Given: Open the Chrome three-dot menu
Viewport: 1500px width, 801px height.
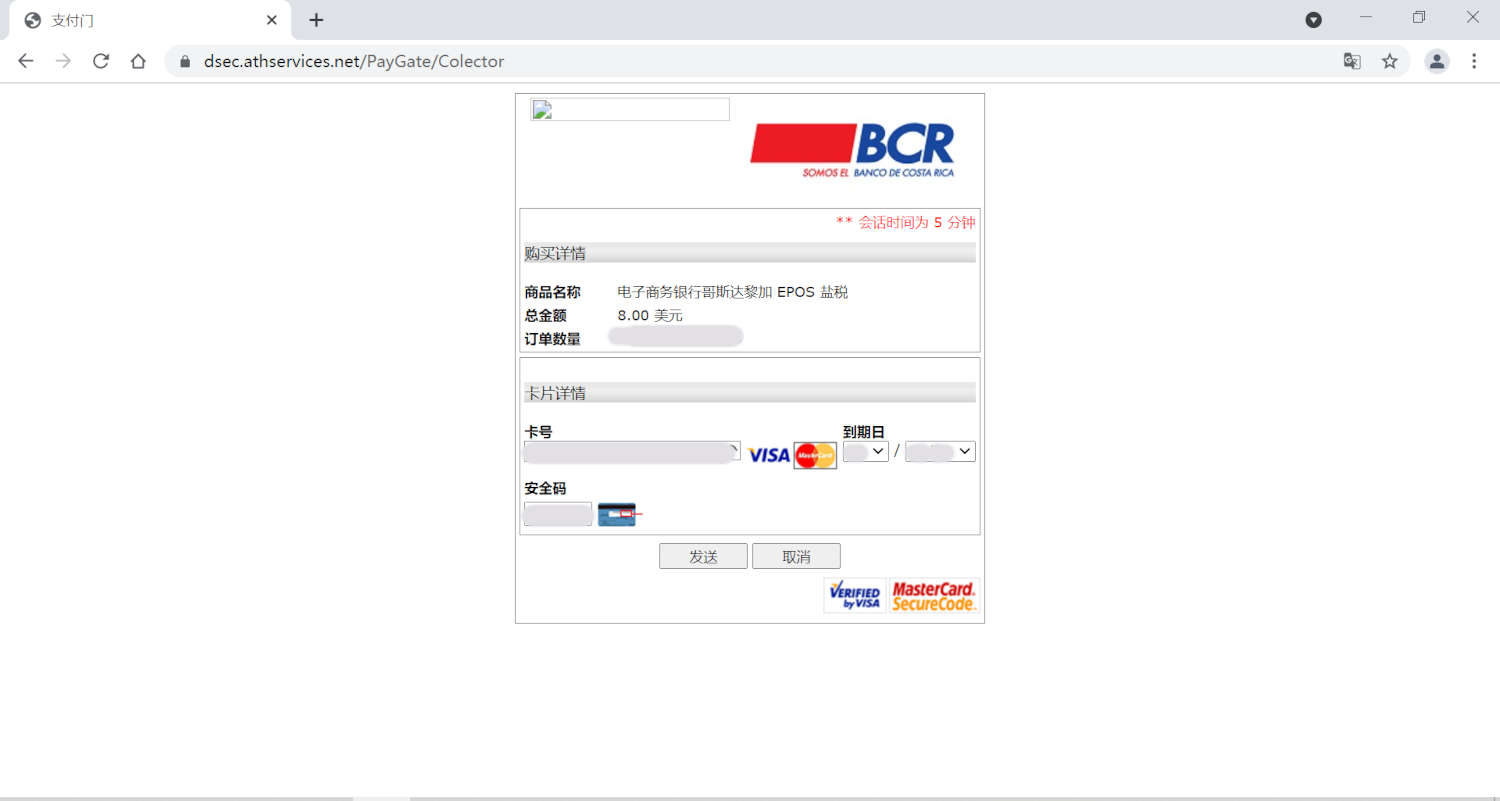Looking at the screenshot, I should (1474, 61).
